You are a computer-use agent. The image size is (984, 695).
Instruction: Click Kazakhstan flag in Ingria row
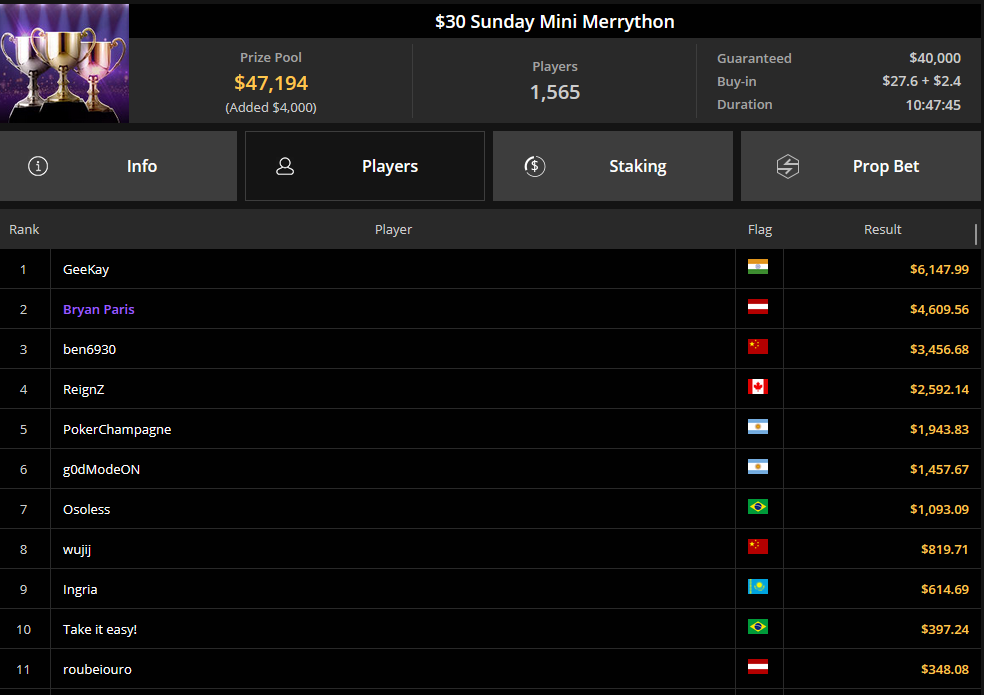click(758, 587)
